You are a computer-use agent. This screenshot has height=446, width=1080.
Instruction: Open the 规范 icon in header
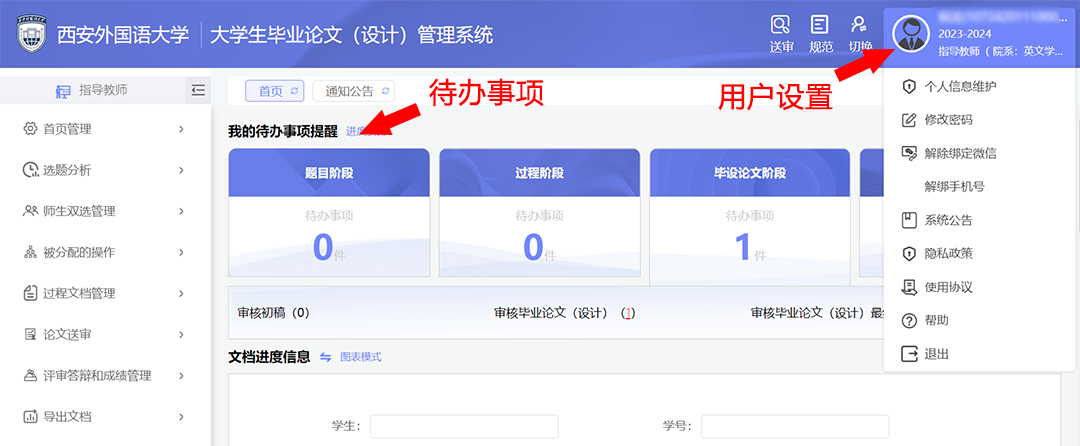(820, 26)
